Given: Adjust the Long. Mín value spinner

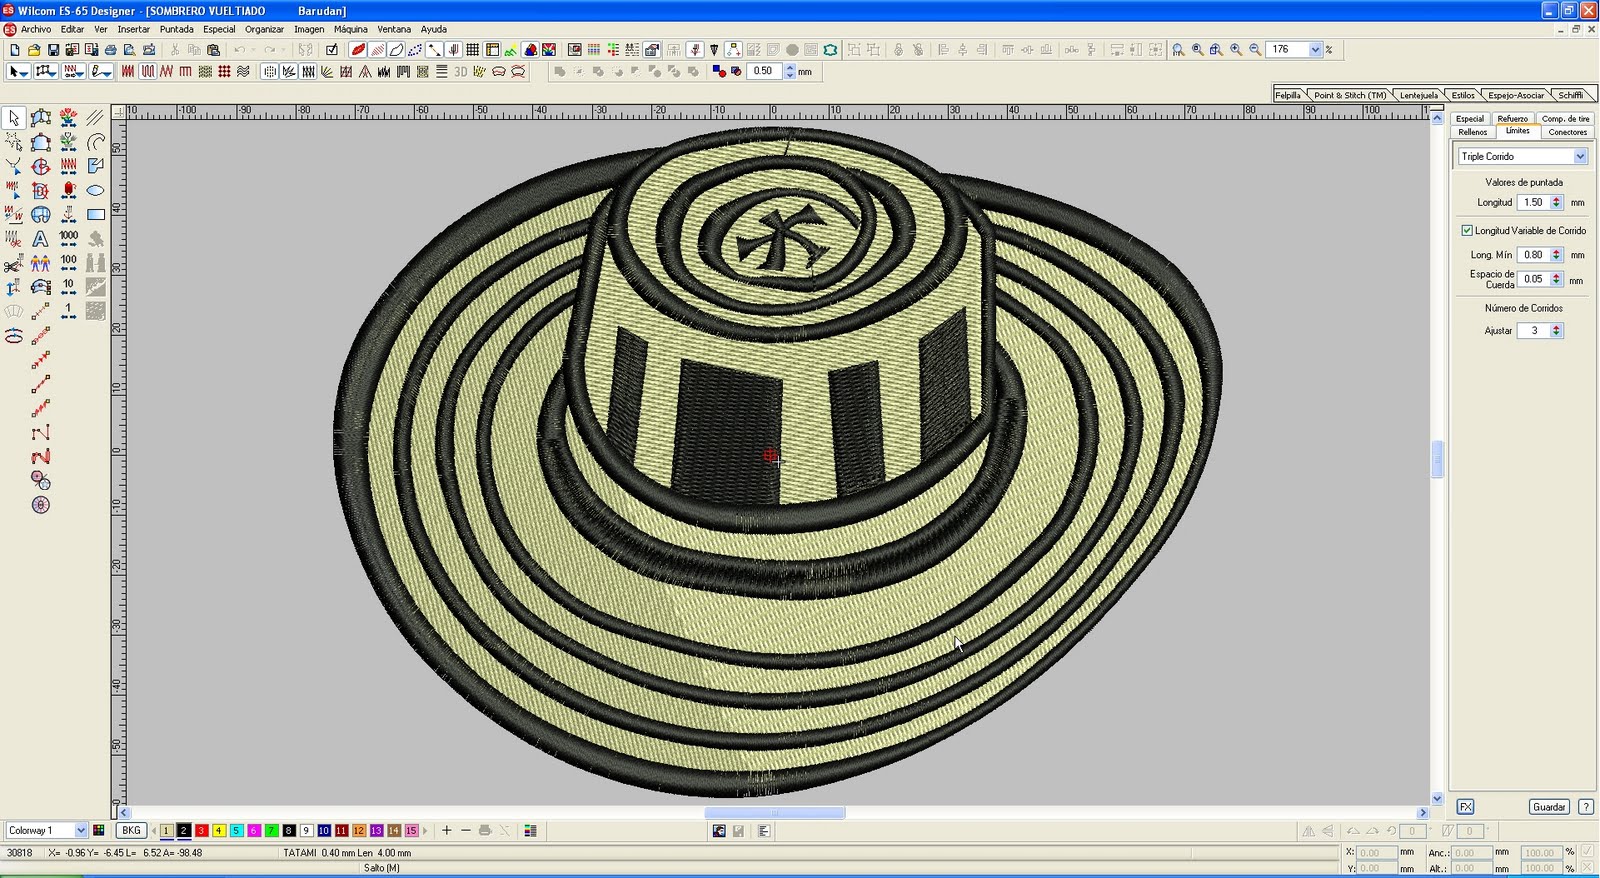Looking at the screenshot, I should (x=1556, y=255).
